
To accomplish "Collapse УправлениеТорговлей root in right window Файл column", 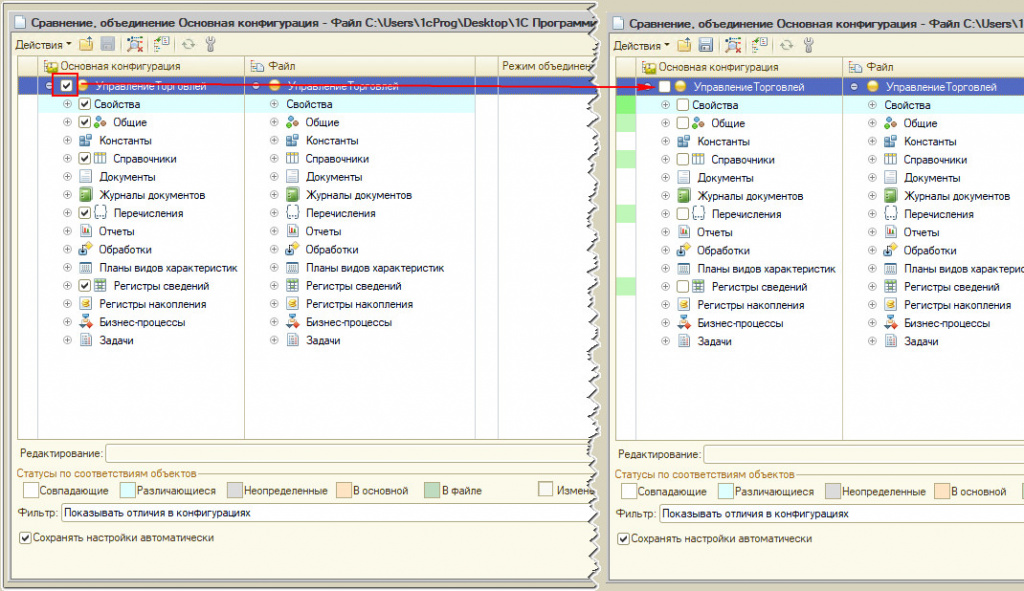I will pos(854,86).
